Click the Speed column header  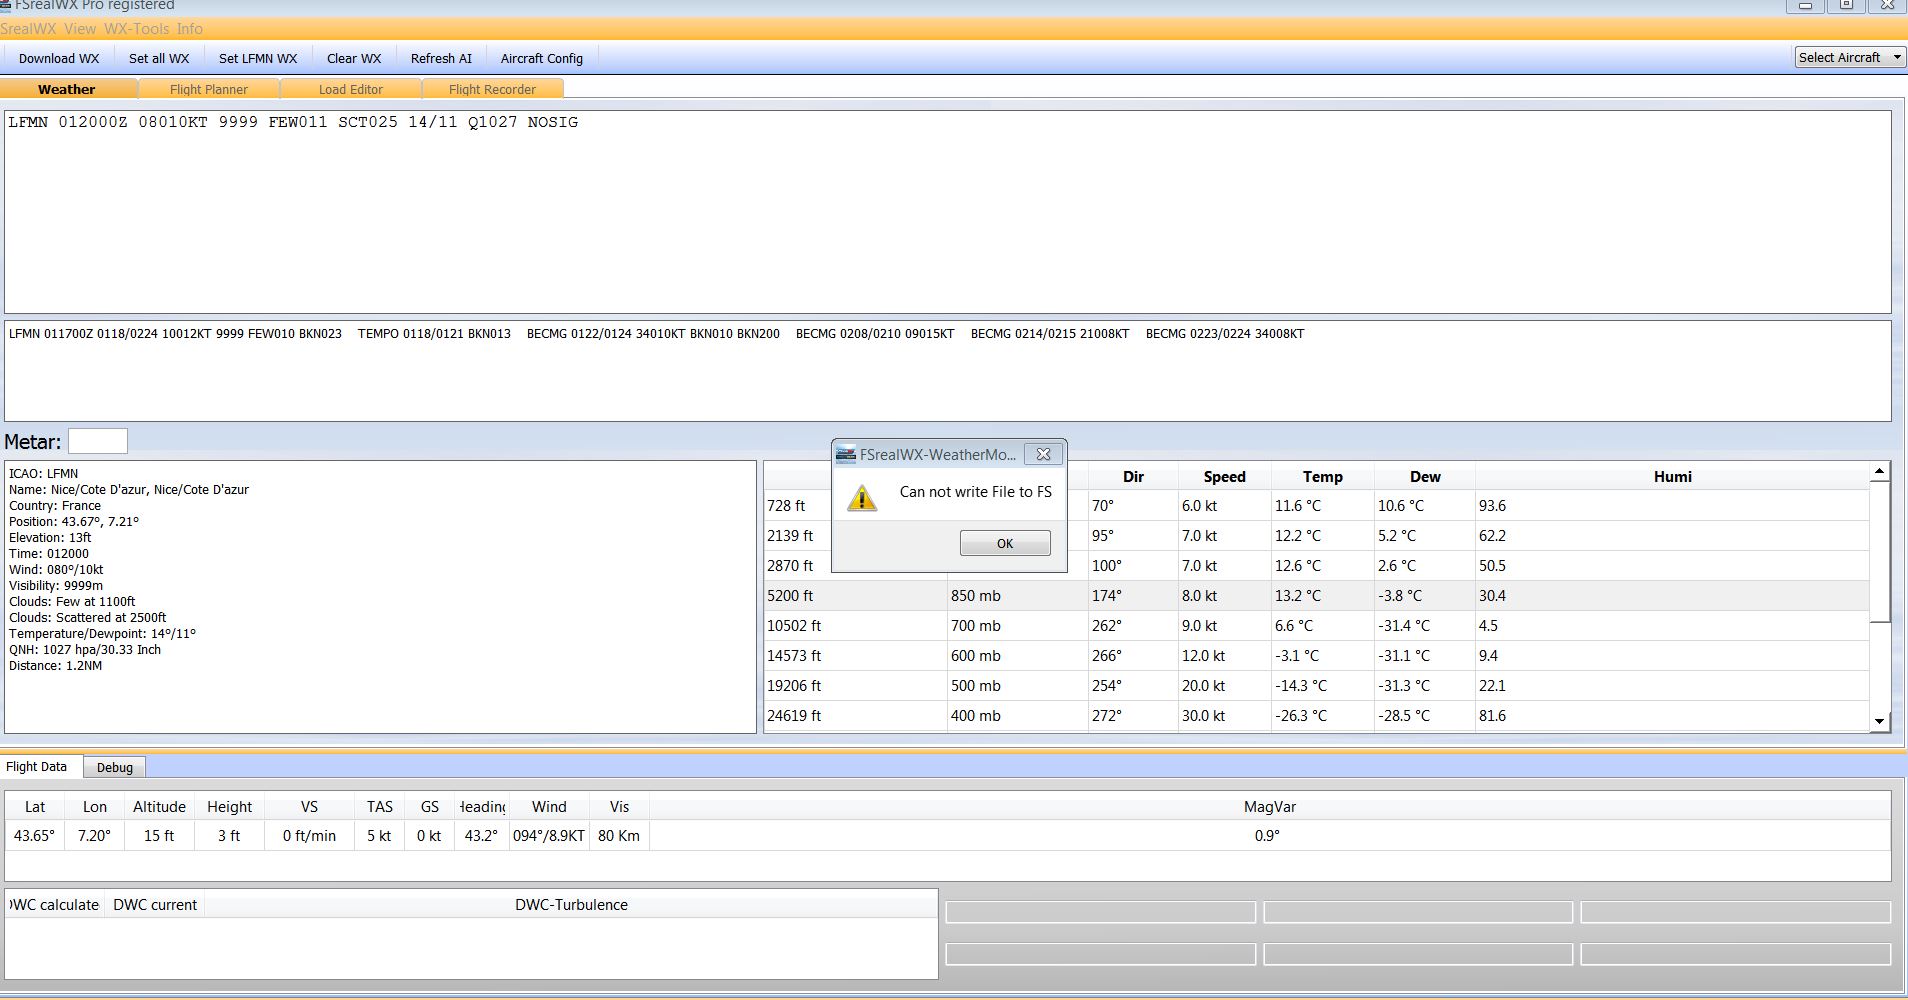tap(1224, 477)
